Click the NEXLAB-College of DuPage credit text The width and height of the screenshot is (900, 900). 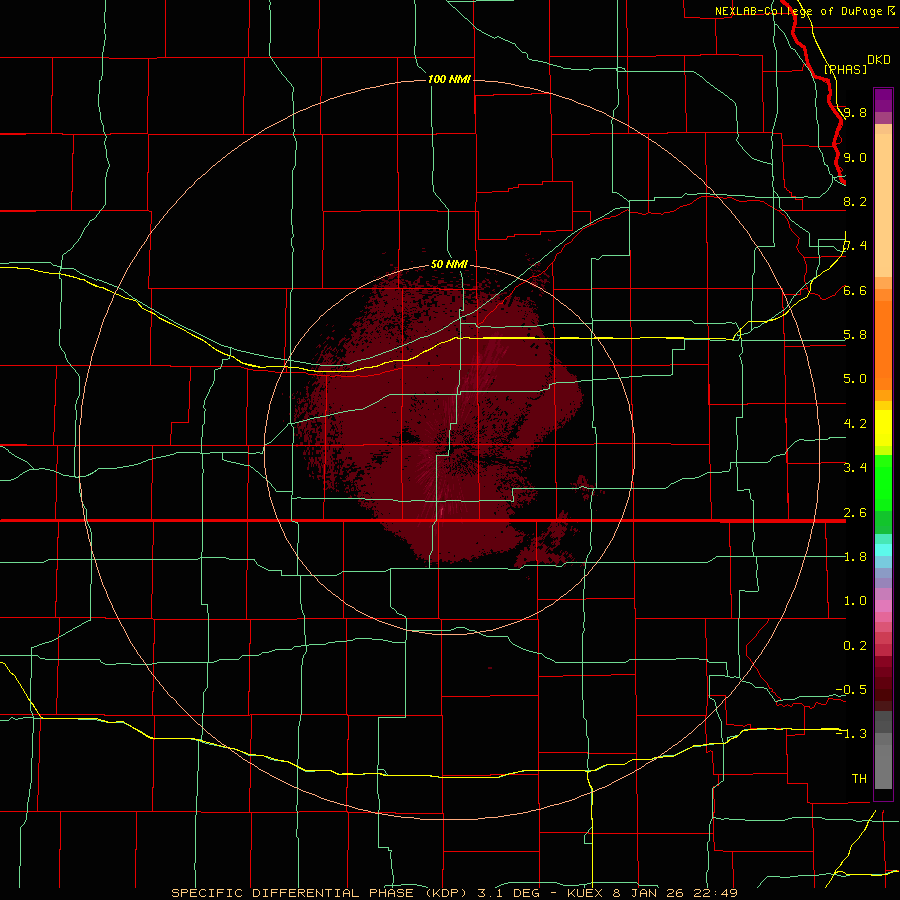[x=799, y=11]
